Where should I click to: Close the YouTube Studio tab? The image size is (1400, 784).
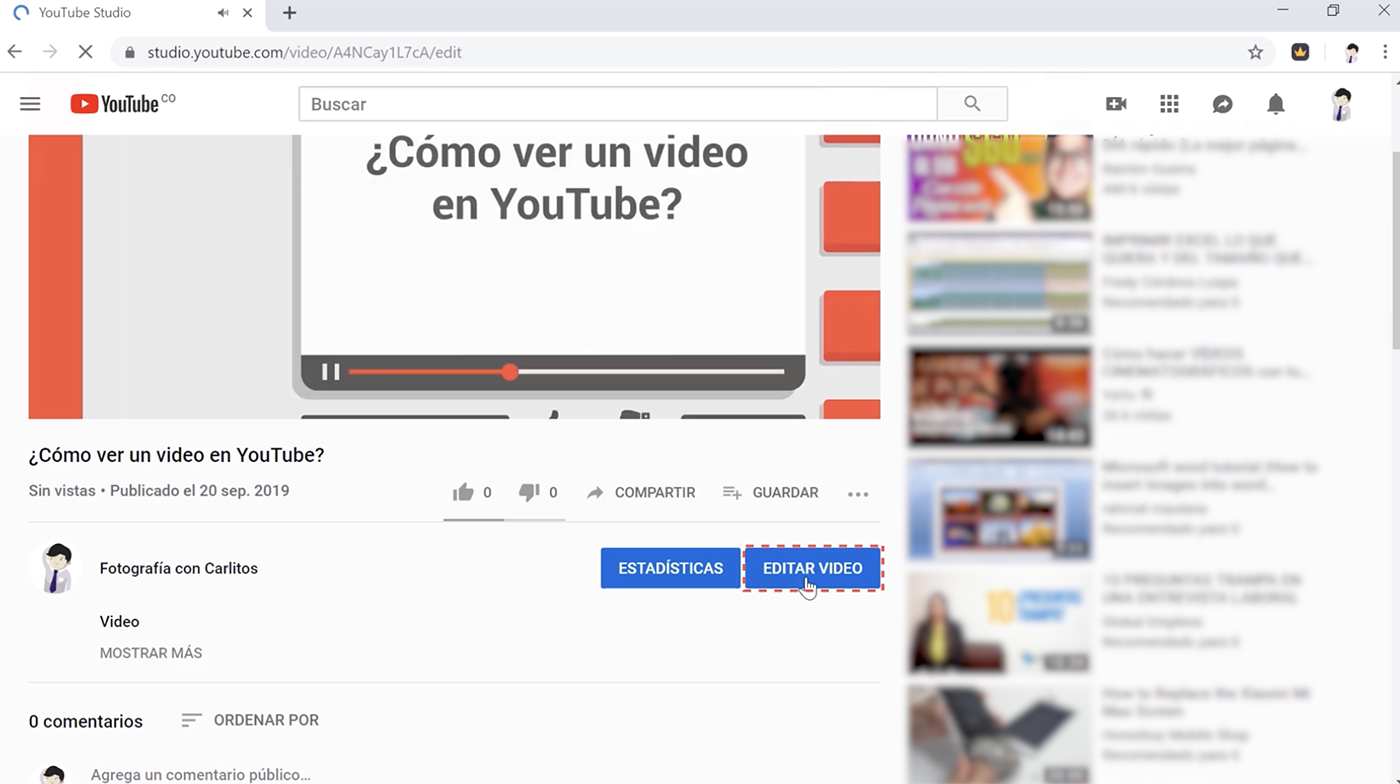(248, 13)
